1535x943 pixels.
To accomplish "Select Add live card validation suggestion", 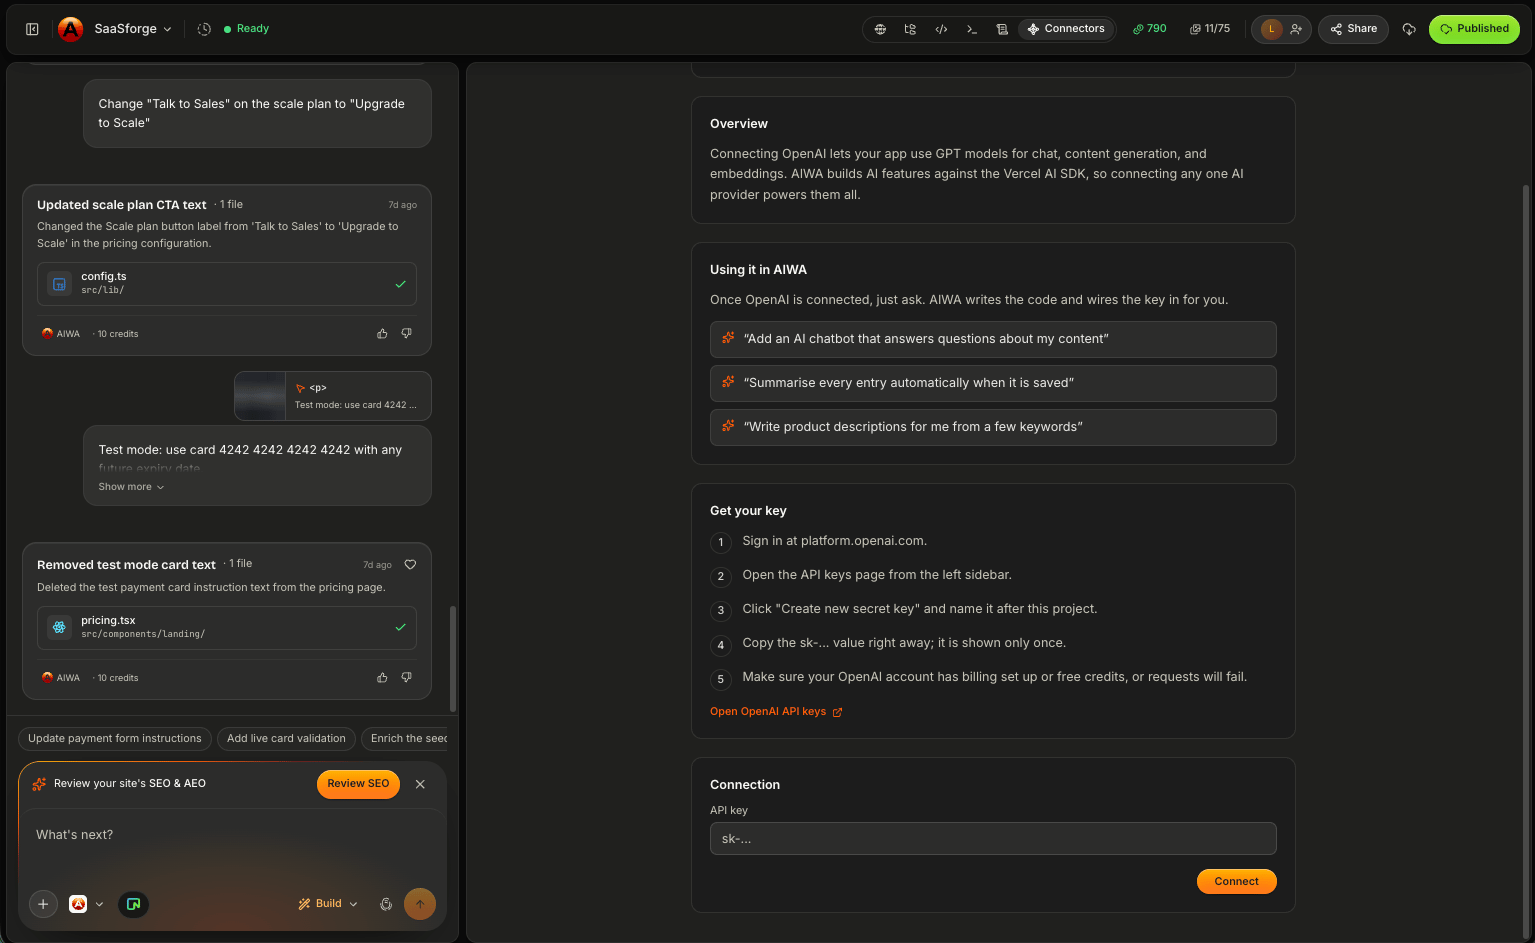I will (x=286, y=739).
